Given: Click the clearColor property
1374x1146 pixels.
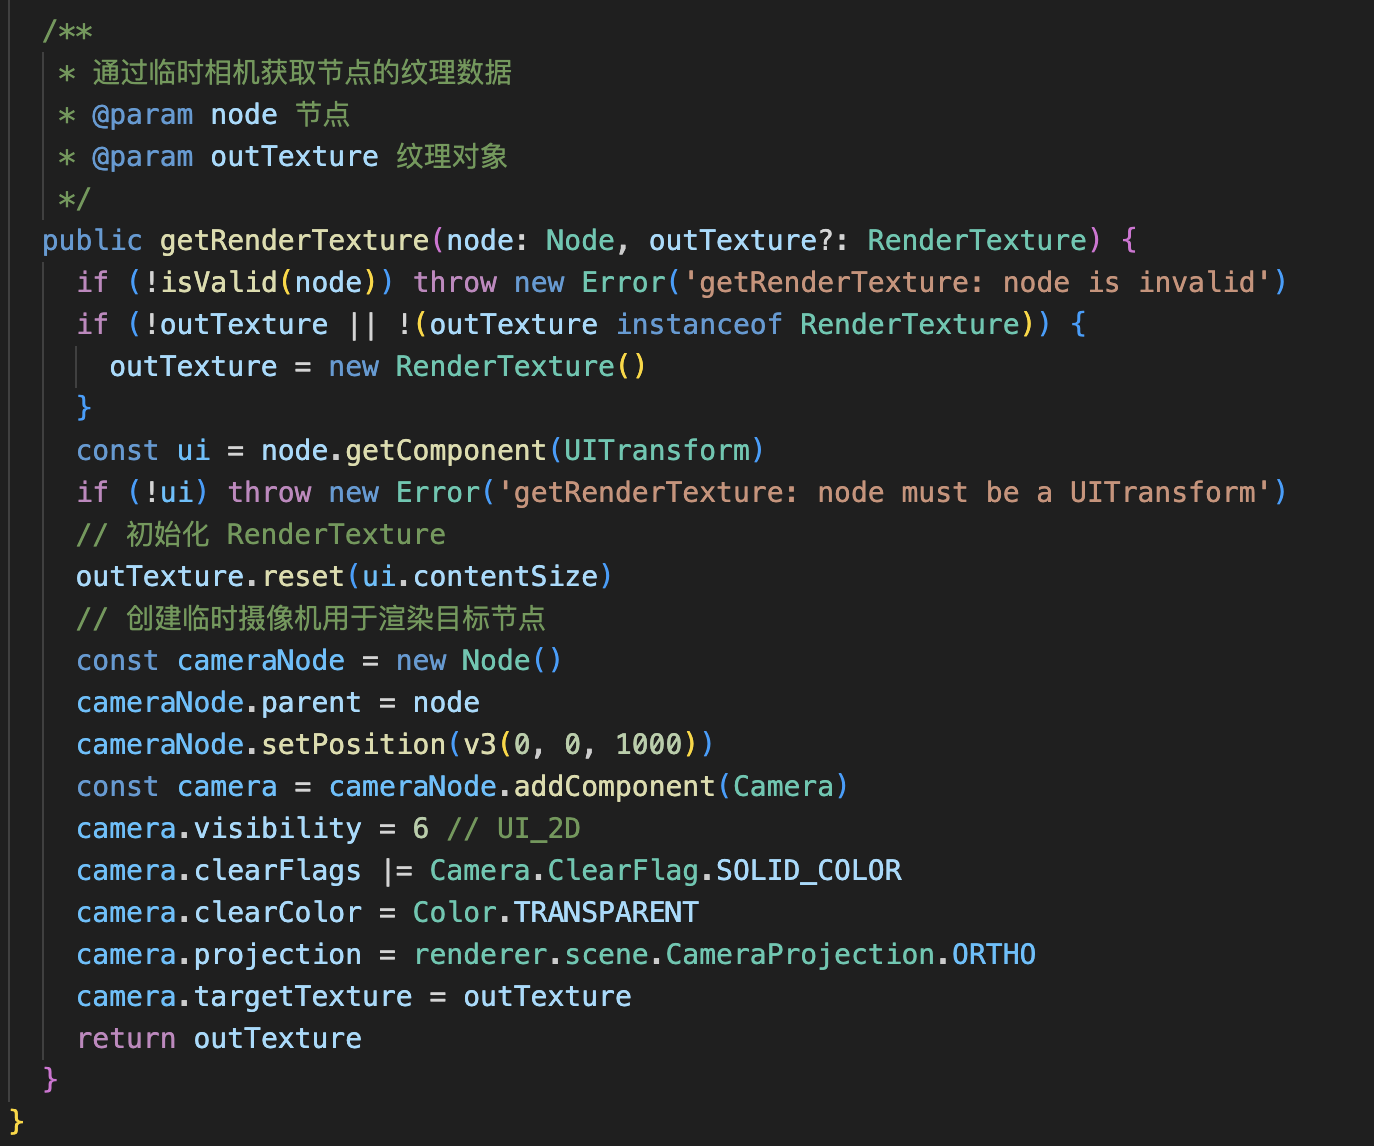Looking at the screenshot, I should coord(277,913).
